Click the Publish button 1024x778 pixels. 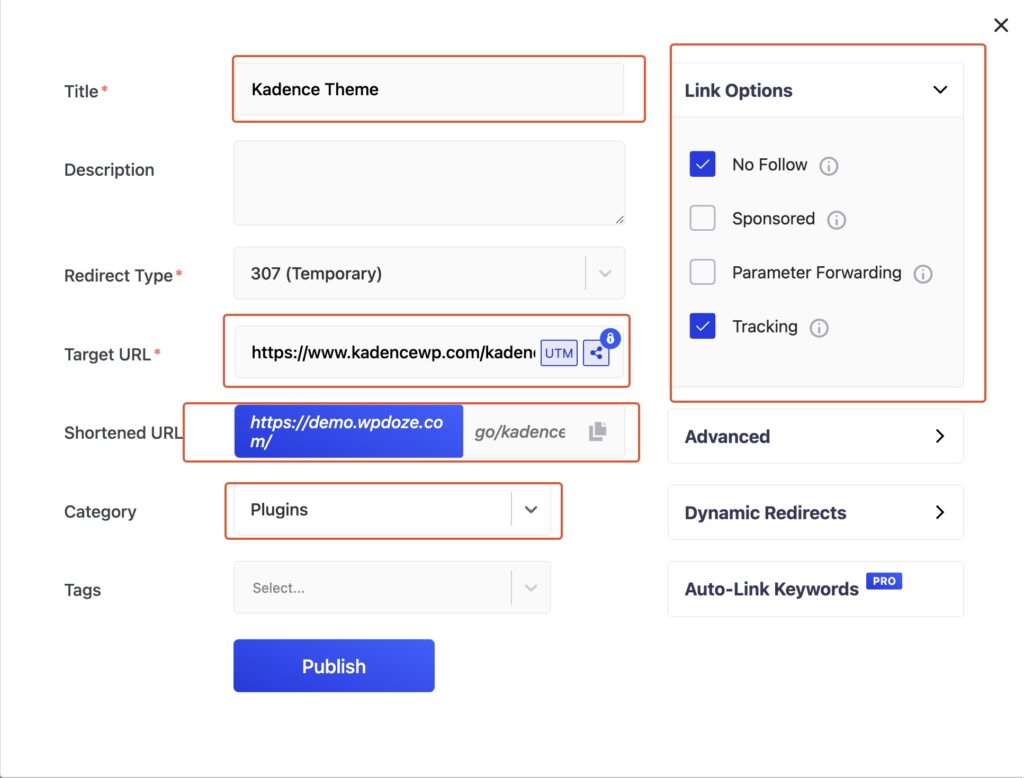(334, 666)
